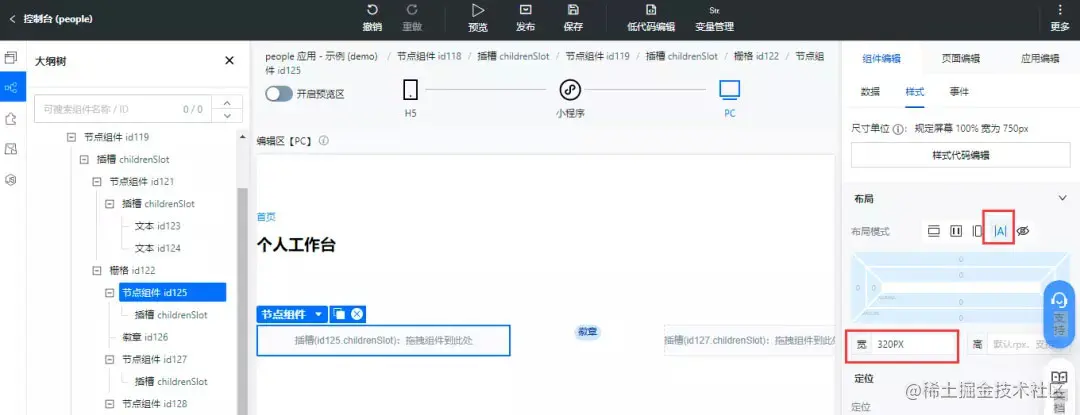Open the 数据 sub-tab
The width and height of the screenshot is (1080, 415).
point(871,92)
